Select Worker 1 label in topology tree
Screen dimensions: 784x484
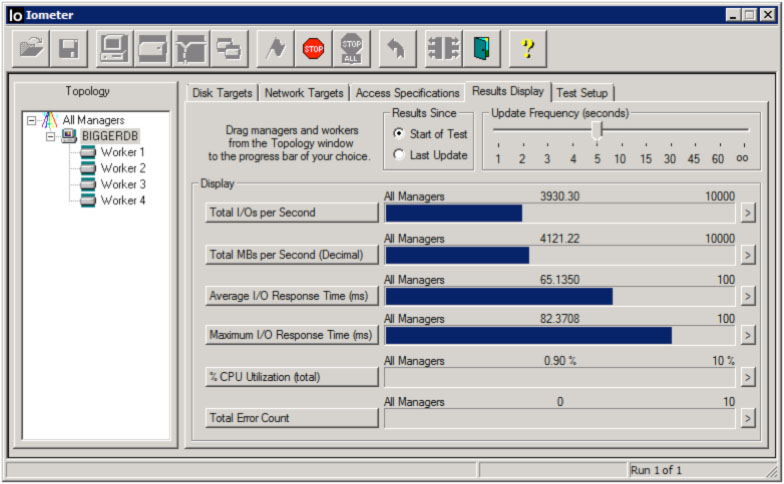[122, 152]
